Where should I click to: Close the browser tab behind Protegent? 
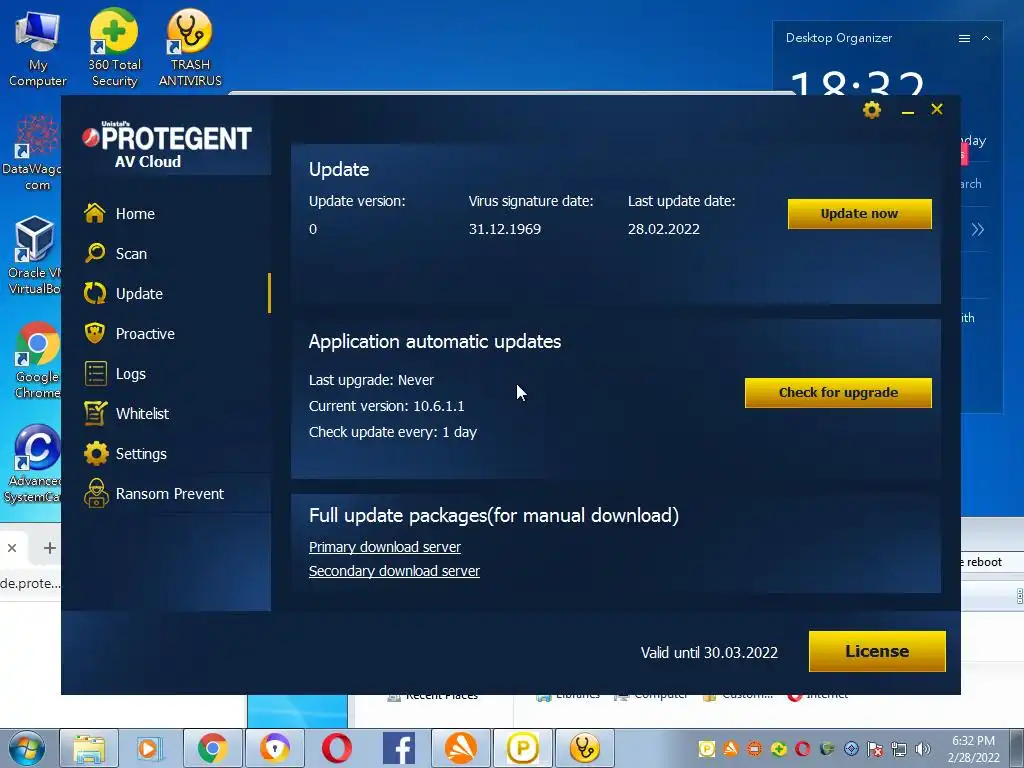click(x=12, y=548)
